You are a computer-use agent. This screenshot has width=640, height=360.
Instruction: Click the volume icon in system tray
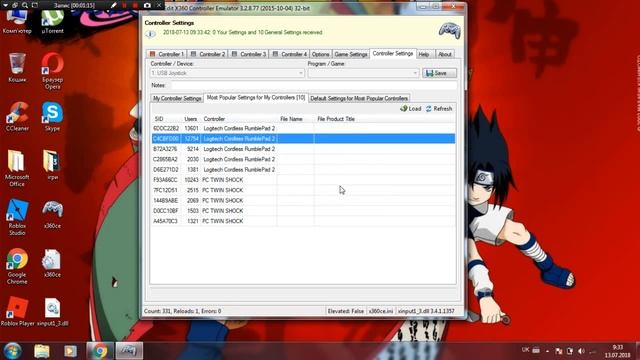tap(581, 351)
